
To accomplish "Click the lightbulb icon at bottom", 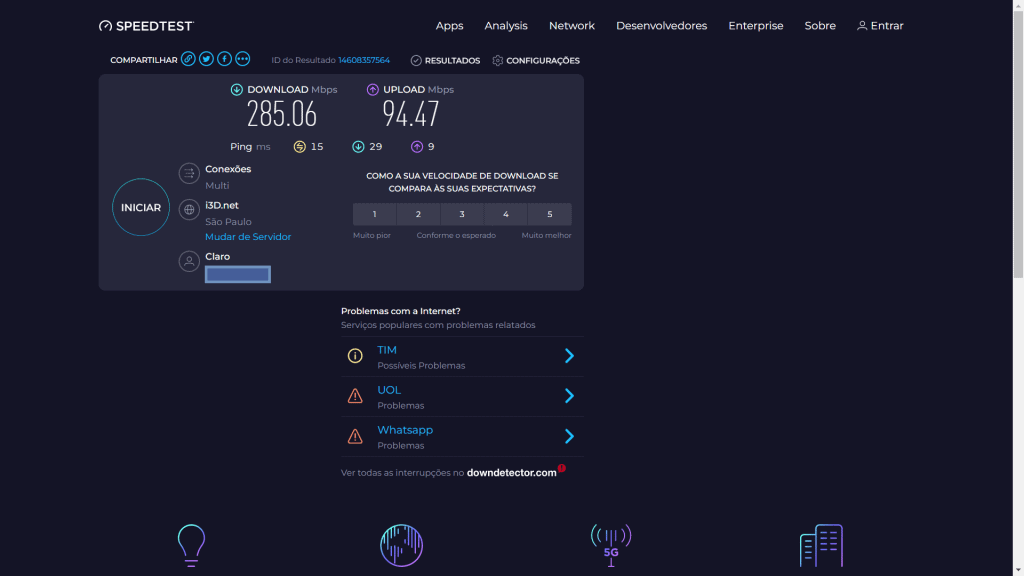I will point(191,545).
